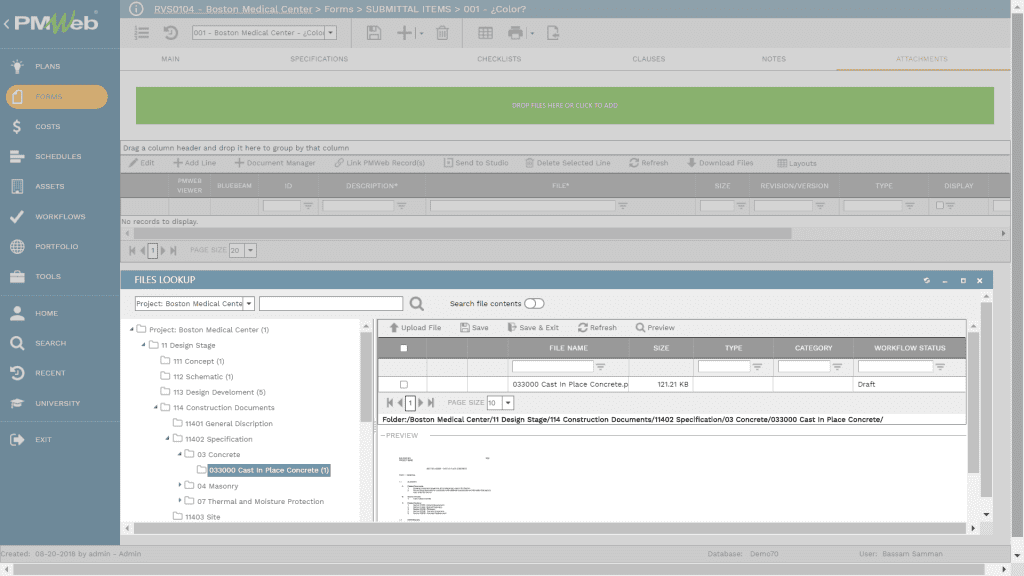Click Send to Studio in attachments toolbar
Viewport: 1024px width, 576px height.
[x=476, y=163]
